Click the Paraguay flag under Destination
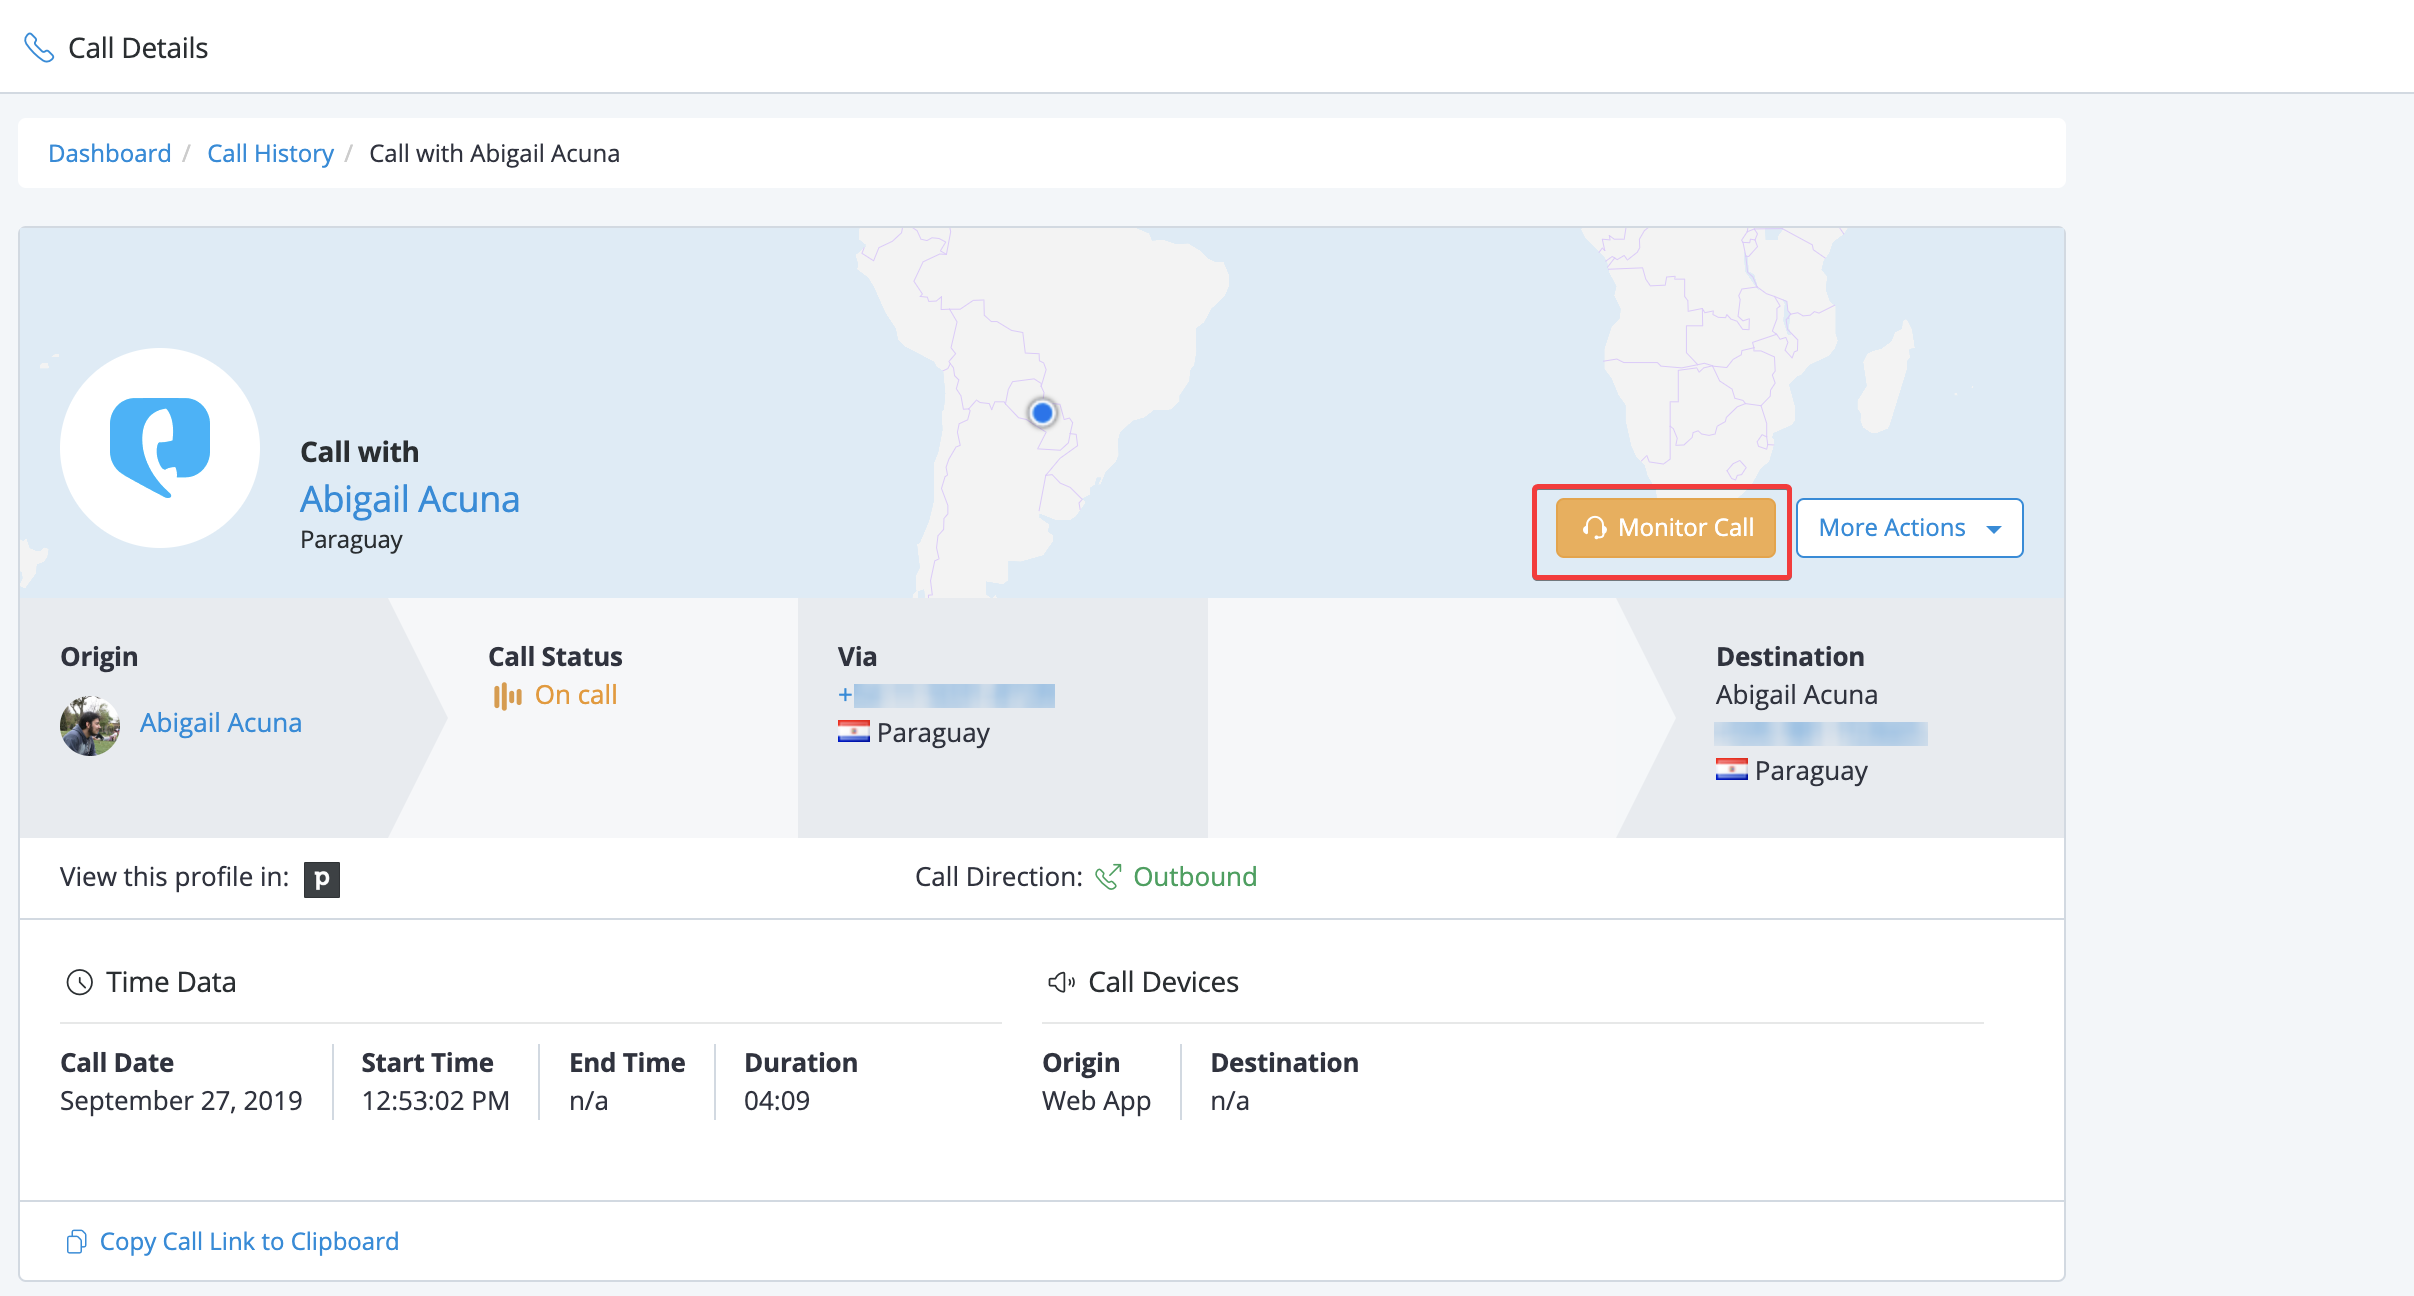 coord(1731,770)
